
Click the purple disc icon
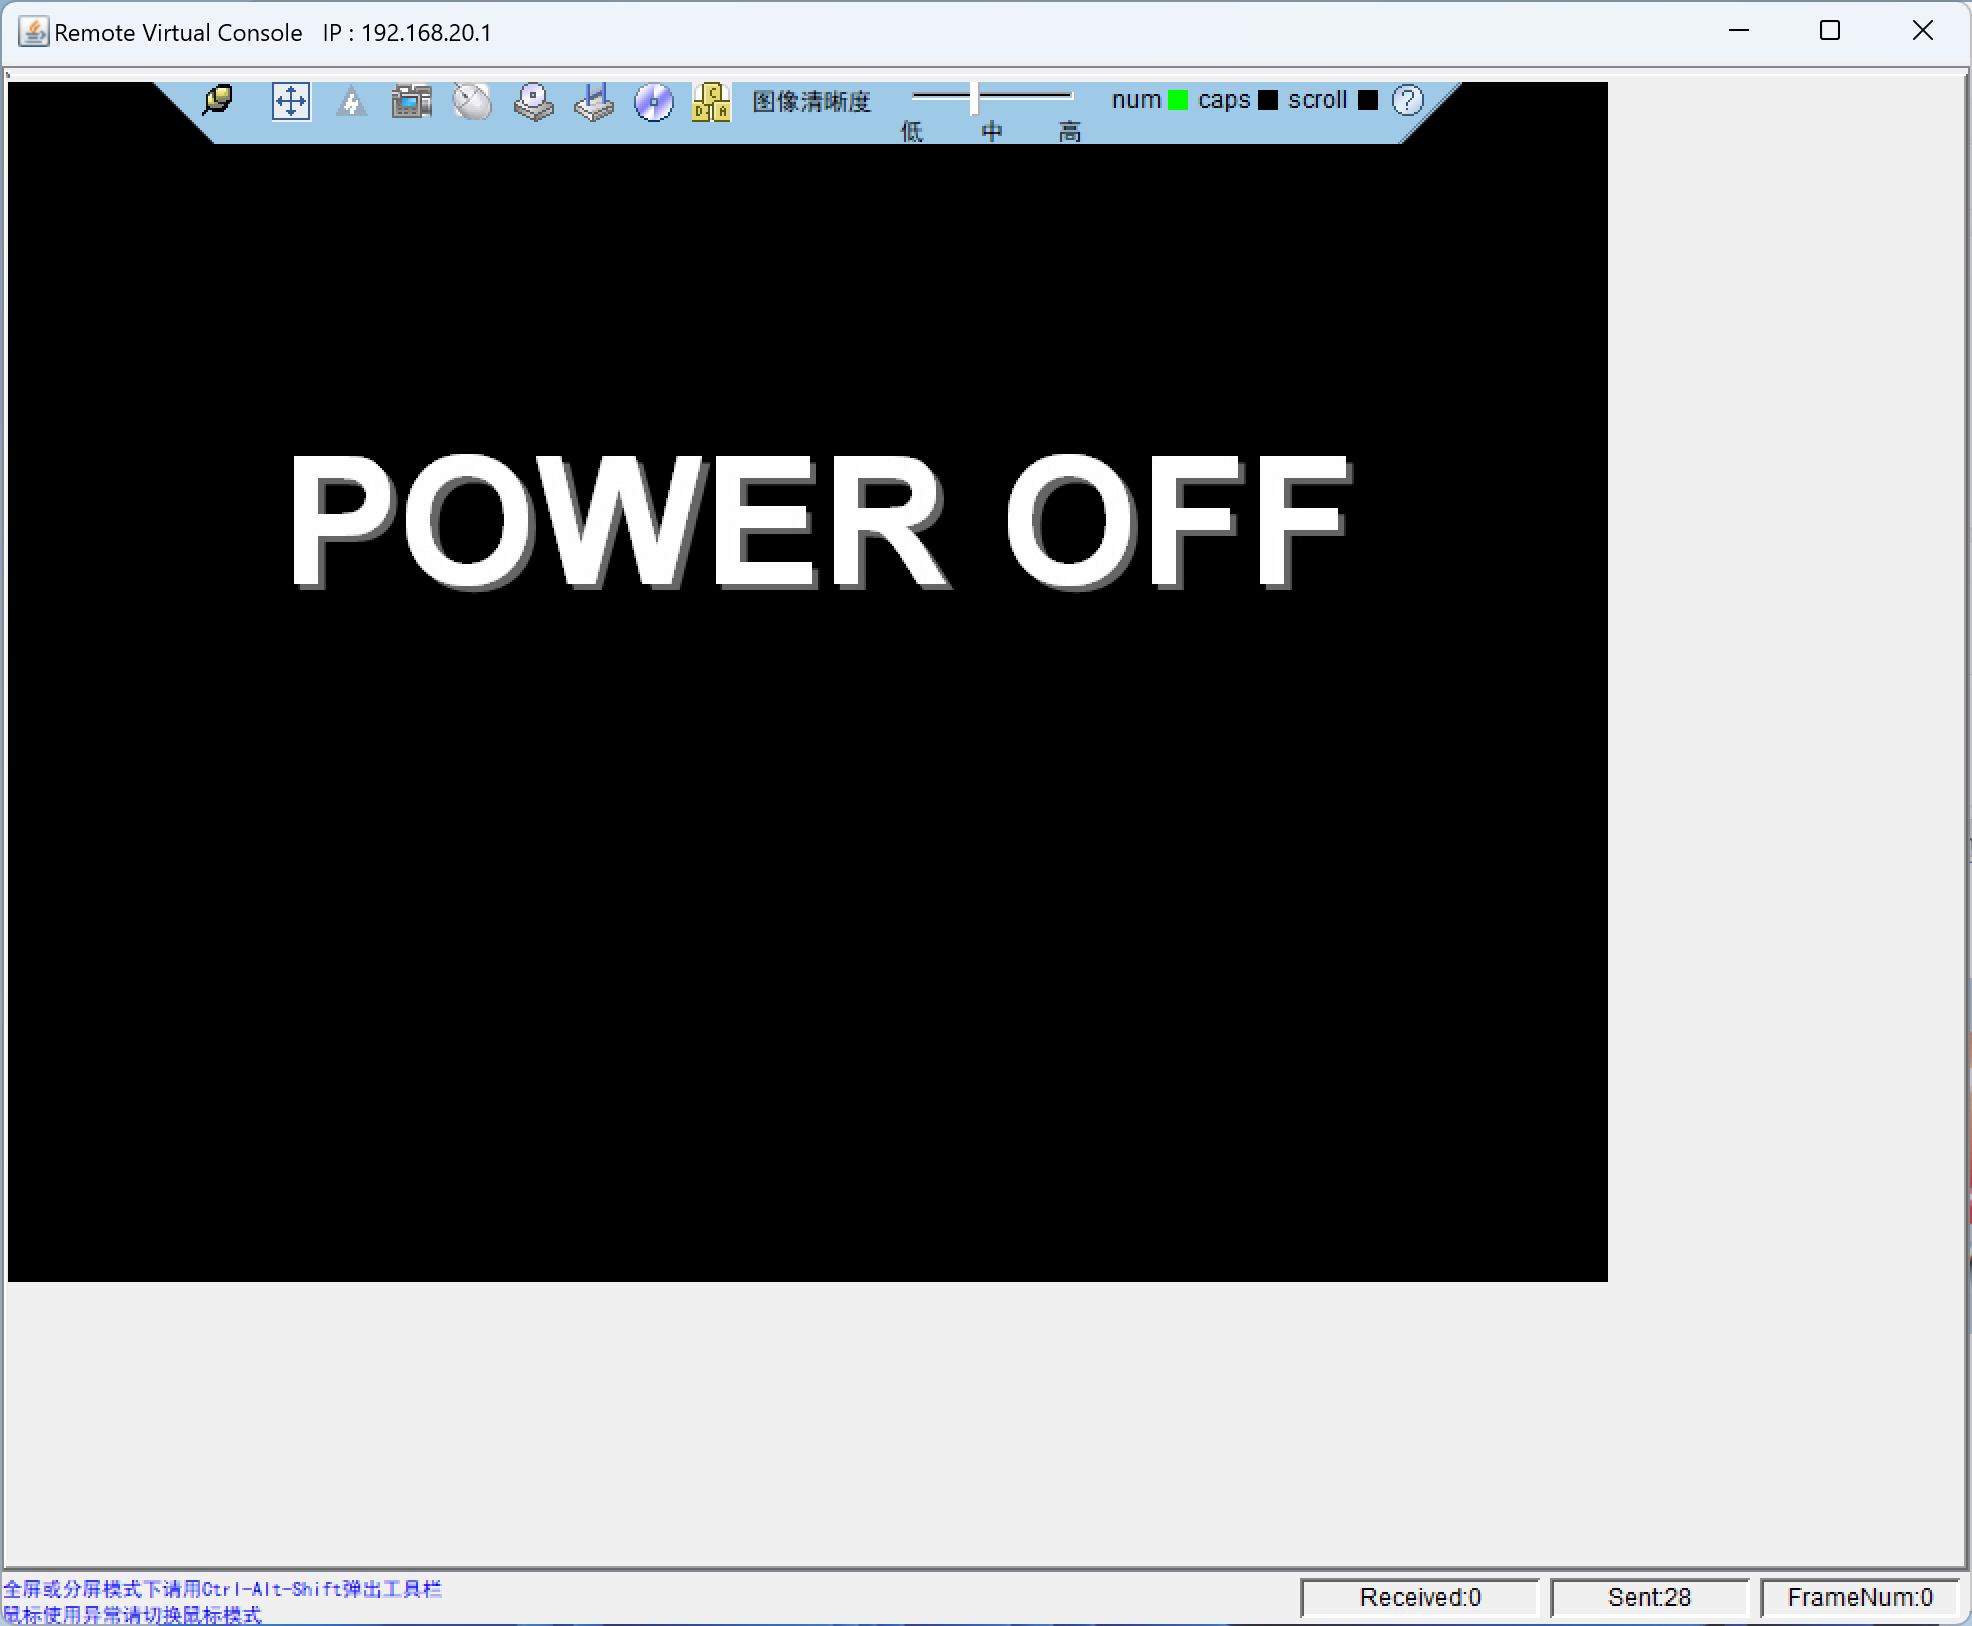(x=654, y=102)
